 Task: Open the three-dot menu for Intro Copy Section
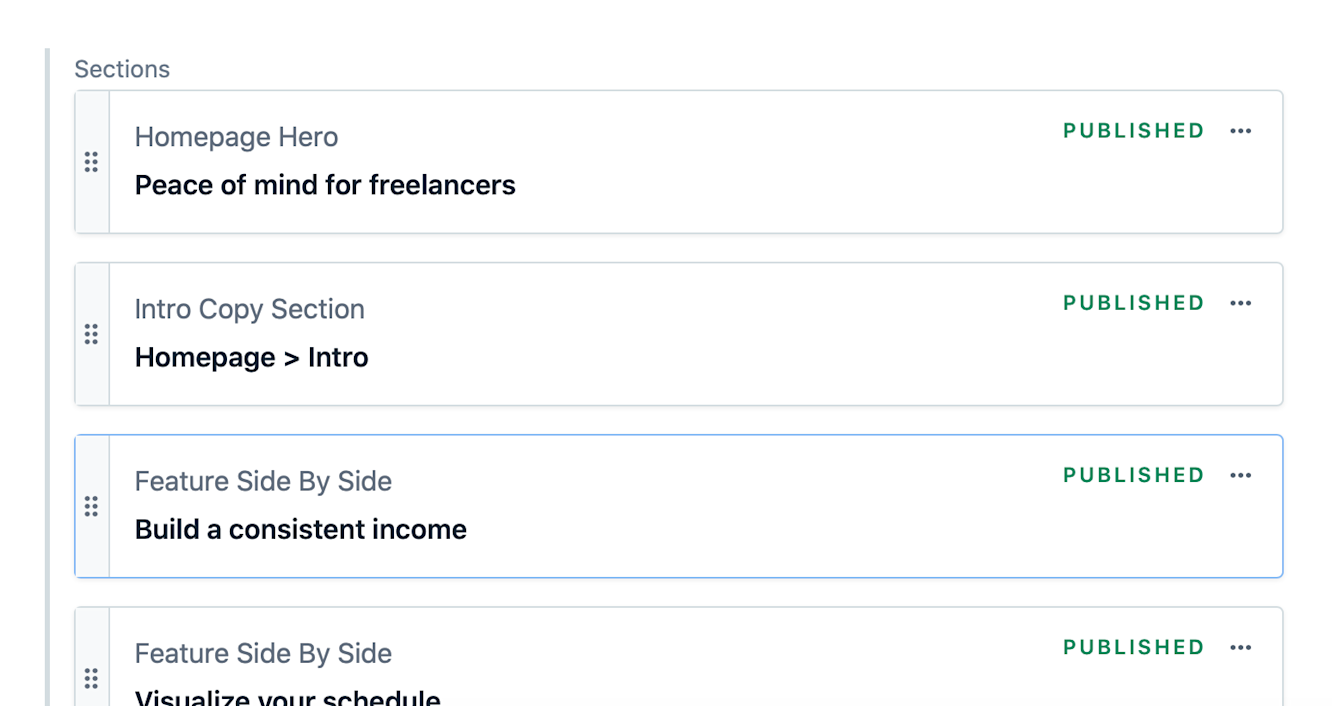tap(1241, 303)
